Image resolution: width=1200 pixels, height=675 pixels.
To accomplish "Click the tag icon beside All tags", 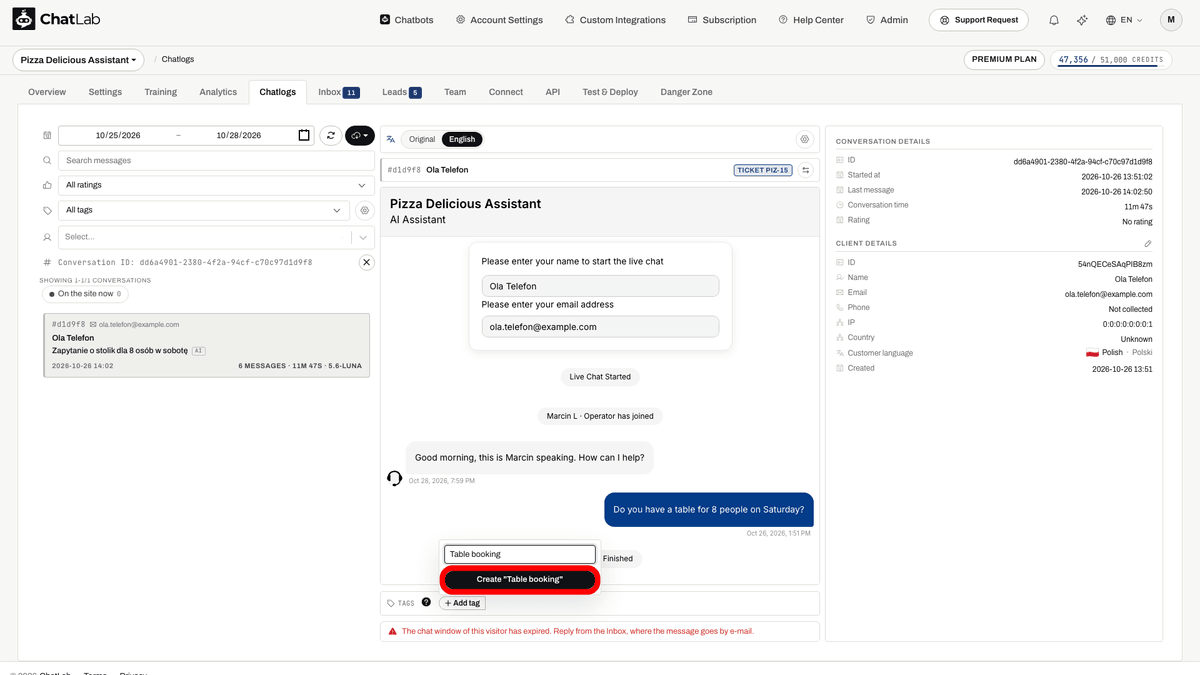I will pyautogui.click(x=47, y=211).
